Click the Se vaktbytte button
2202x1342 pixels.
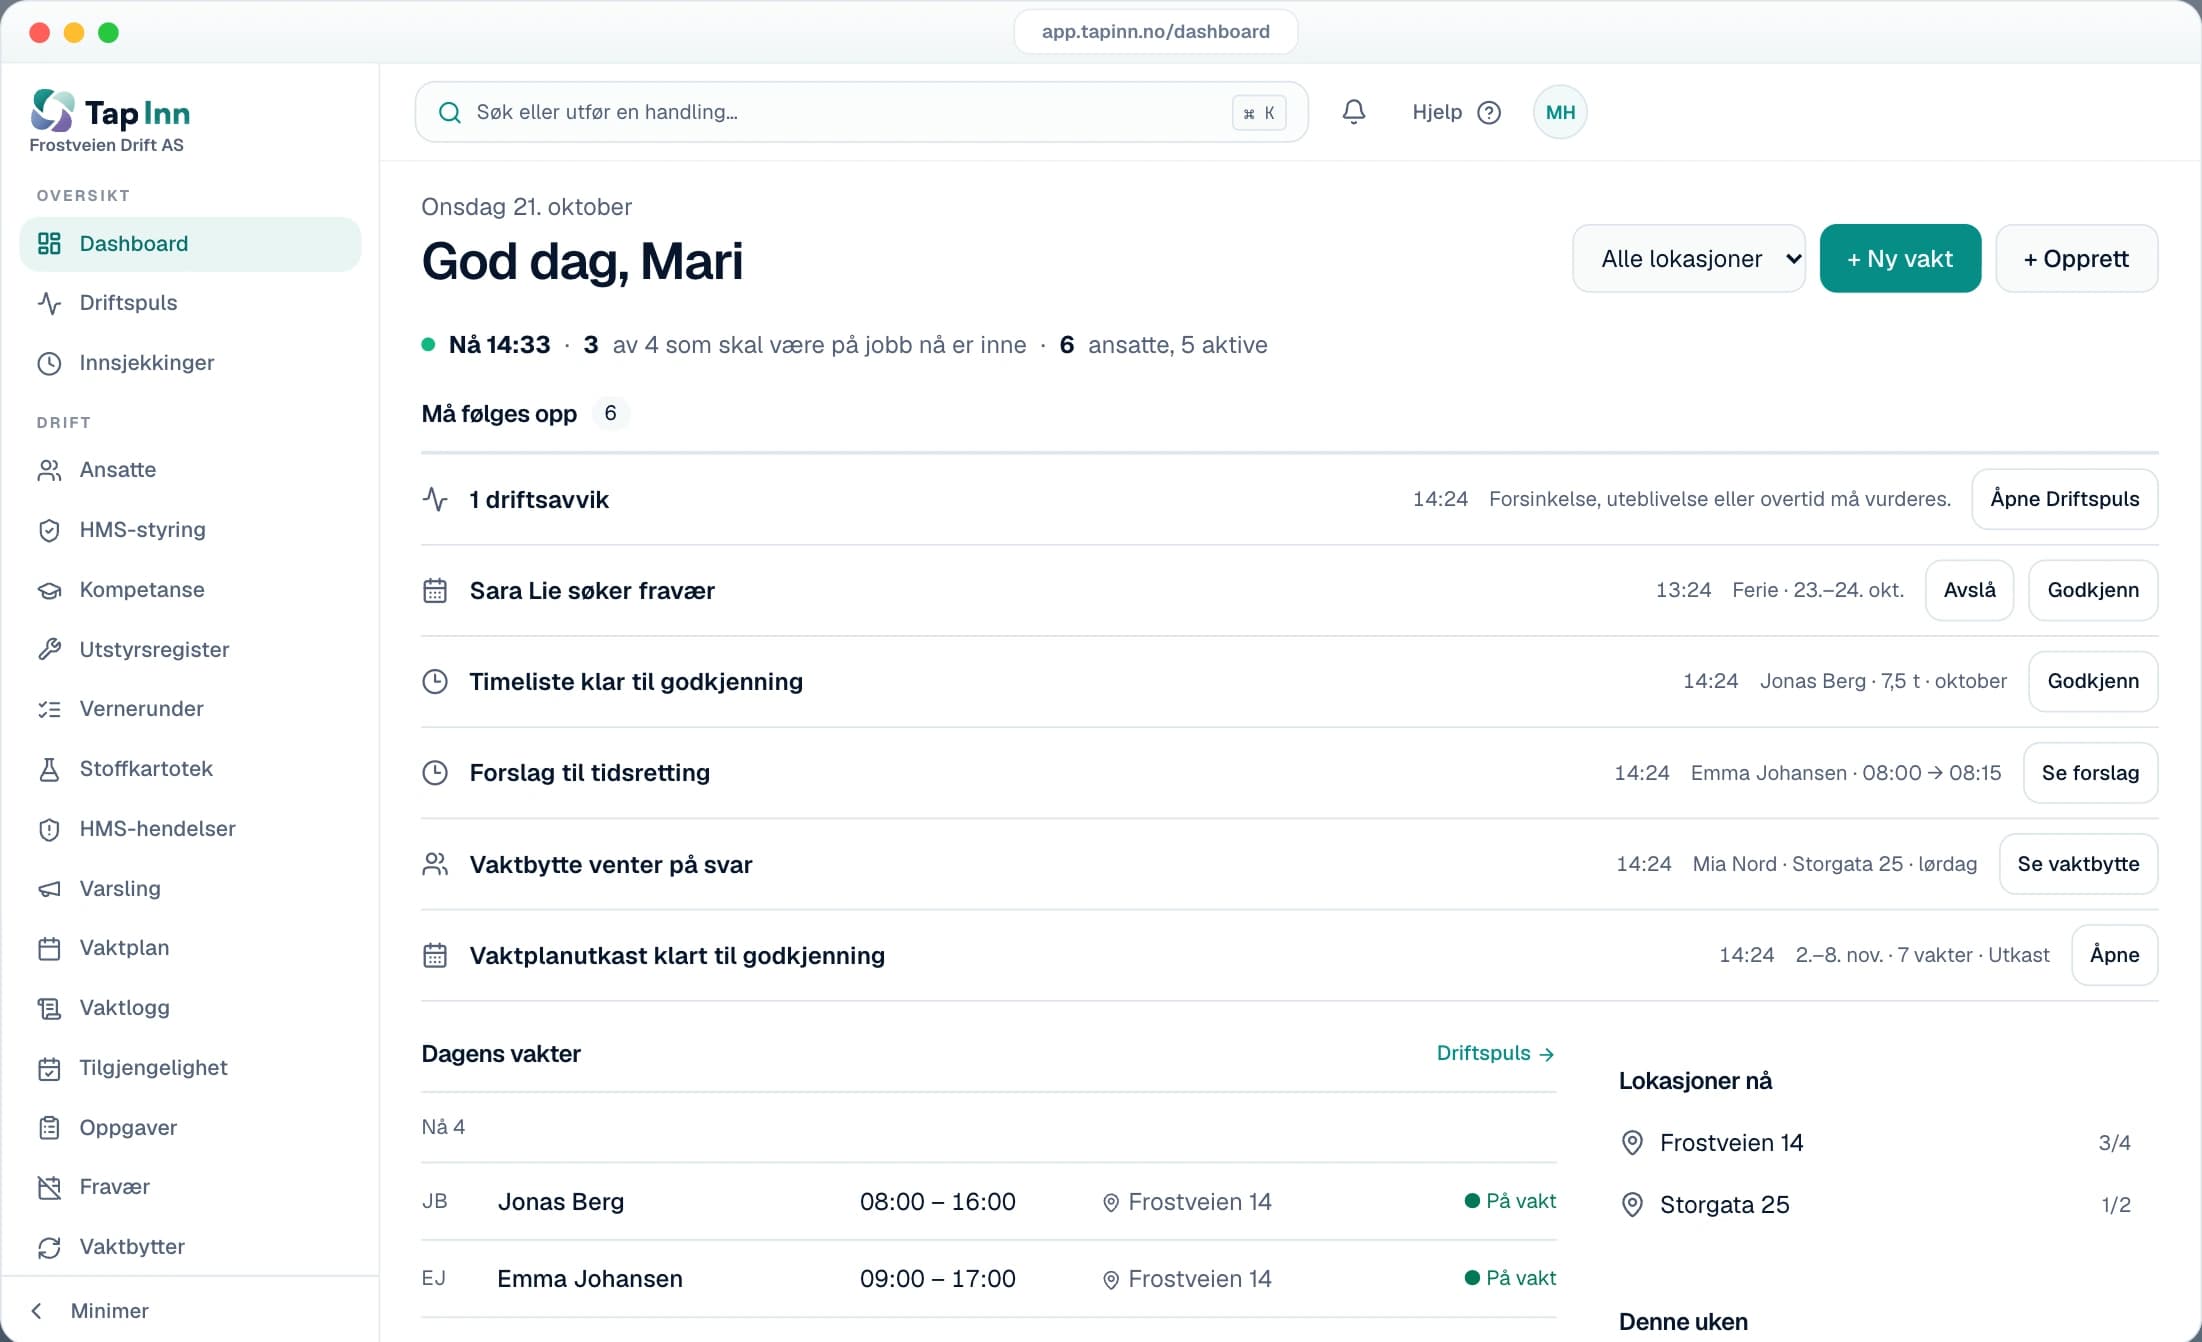click(2078, 864)
